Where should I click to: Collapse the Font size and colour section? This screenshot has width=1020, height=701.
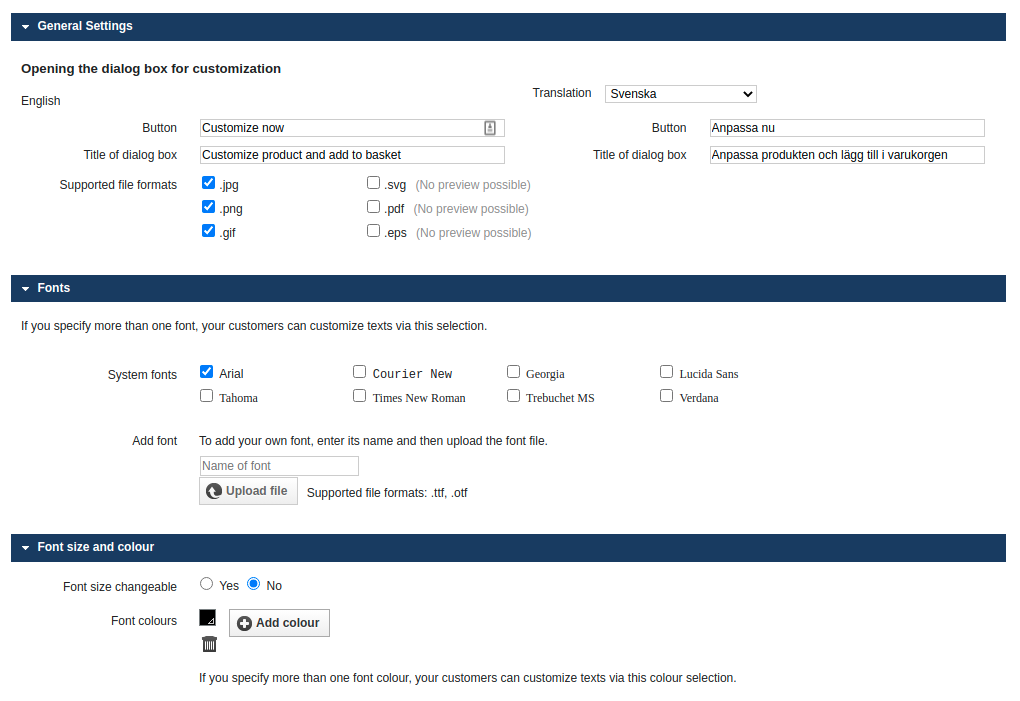tap(25, 548)
